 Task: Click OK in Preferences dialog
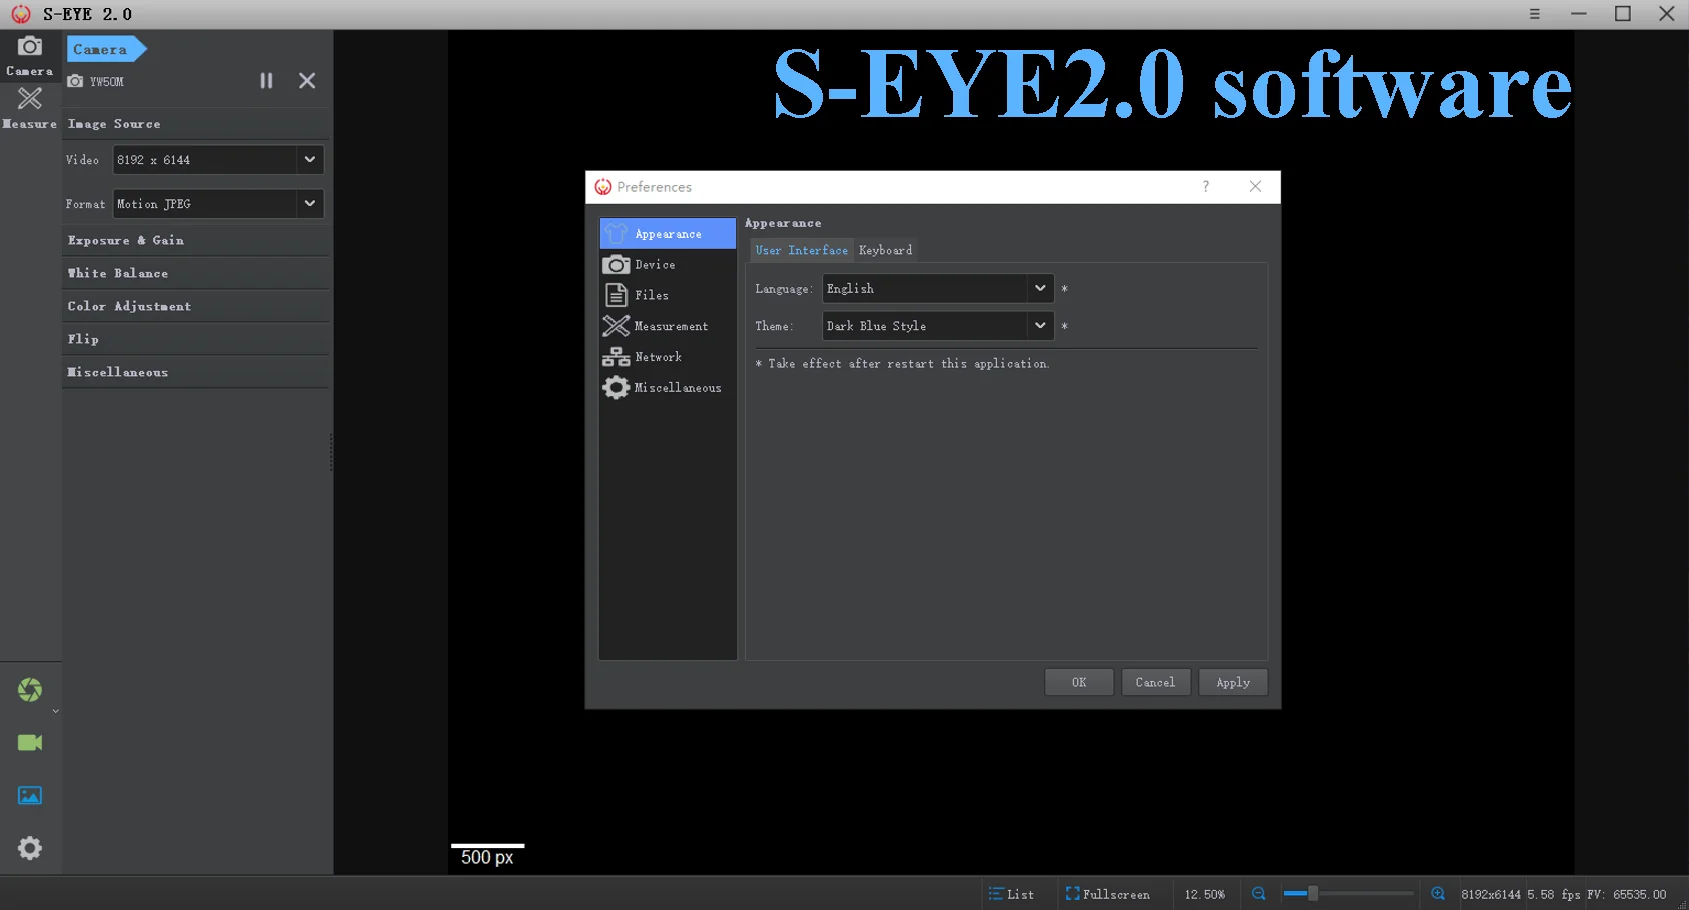[1079, 682]
